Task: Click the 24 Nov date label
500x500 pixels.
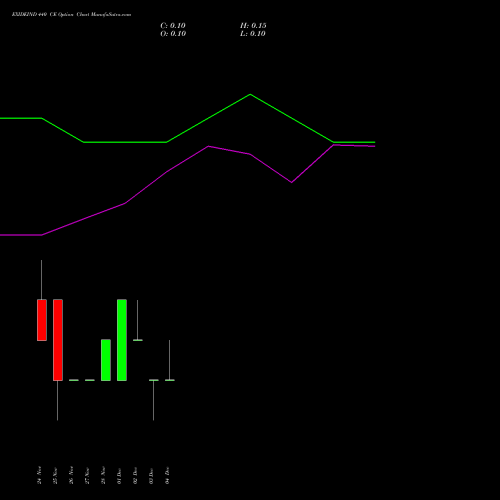Action: pyautogui.click(x=39, y=475)
